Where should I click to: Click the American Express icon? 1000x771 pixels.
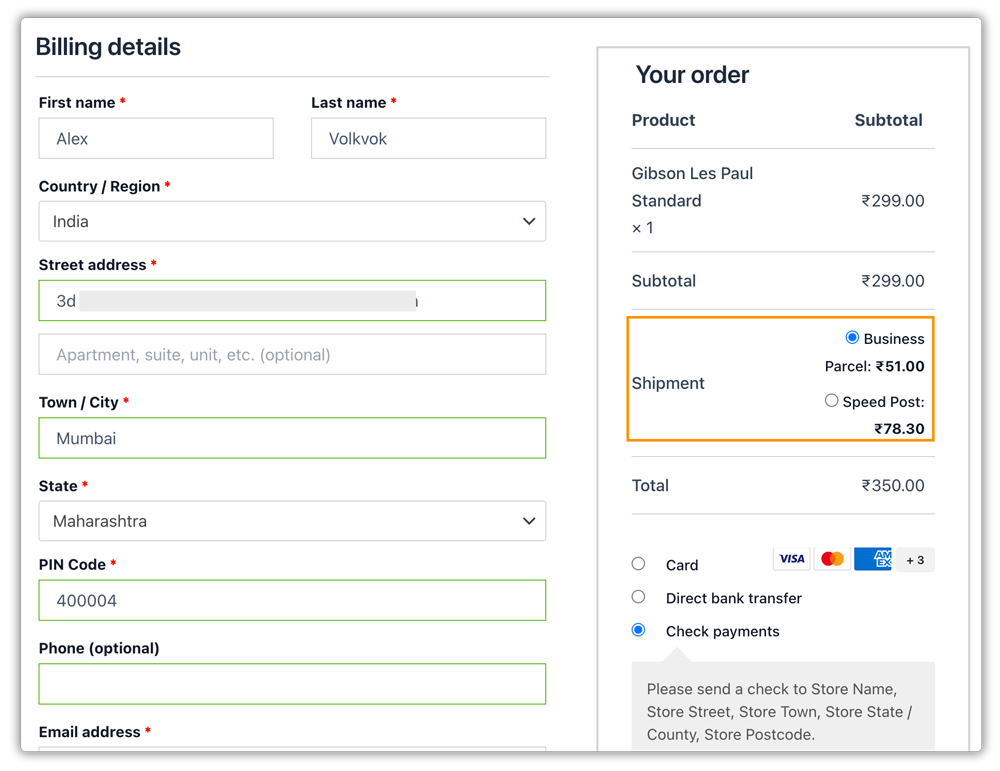[873, 559]
